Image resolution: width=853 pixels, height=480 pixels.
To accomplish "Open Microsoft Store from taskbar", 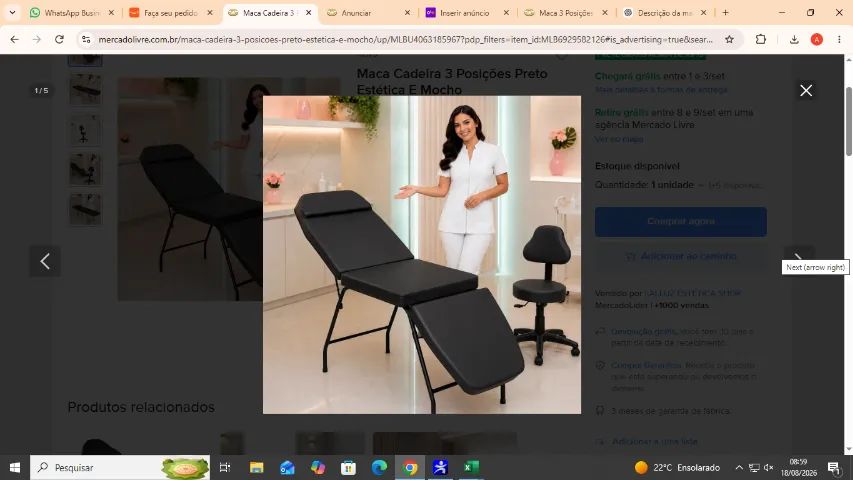I will [x=348, y=467].
